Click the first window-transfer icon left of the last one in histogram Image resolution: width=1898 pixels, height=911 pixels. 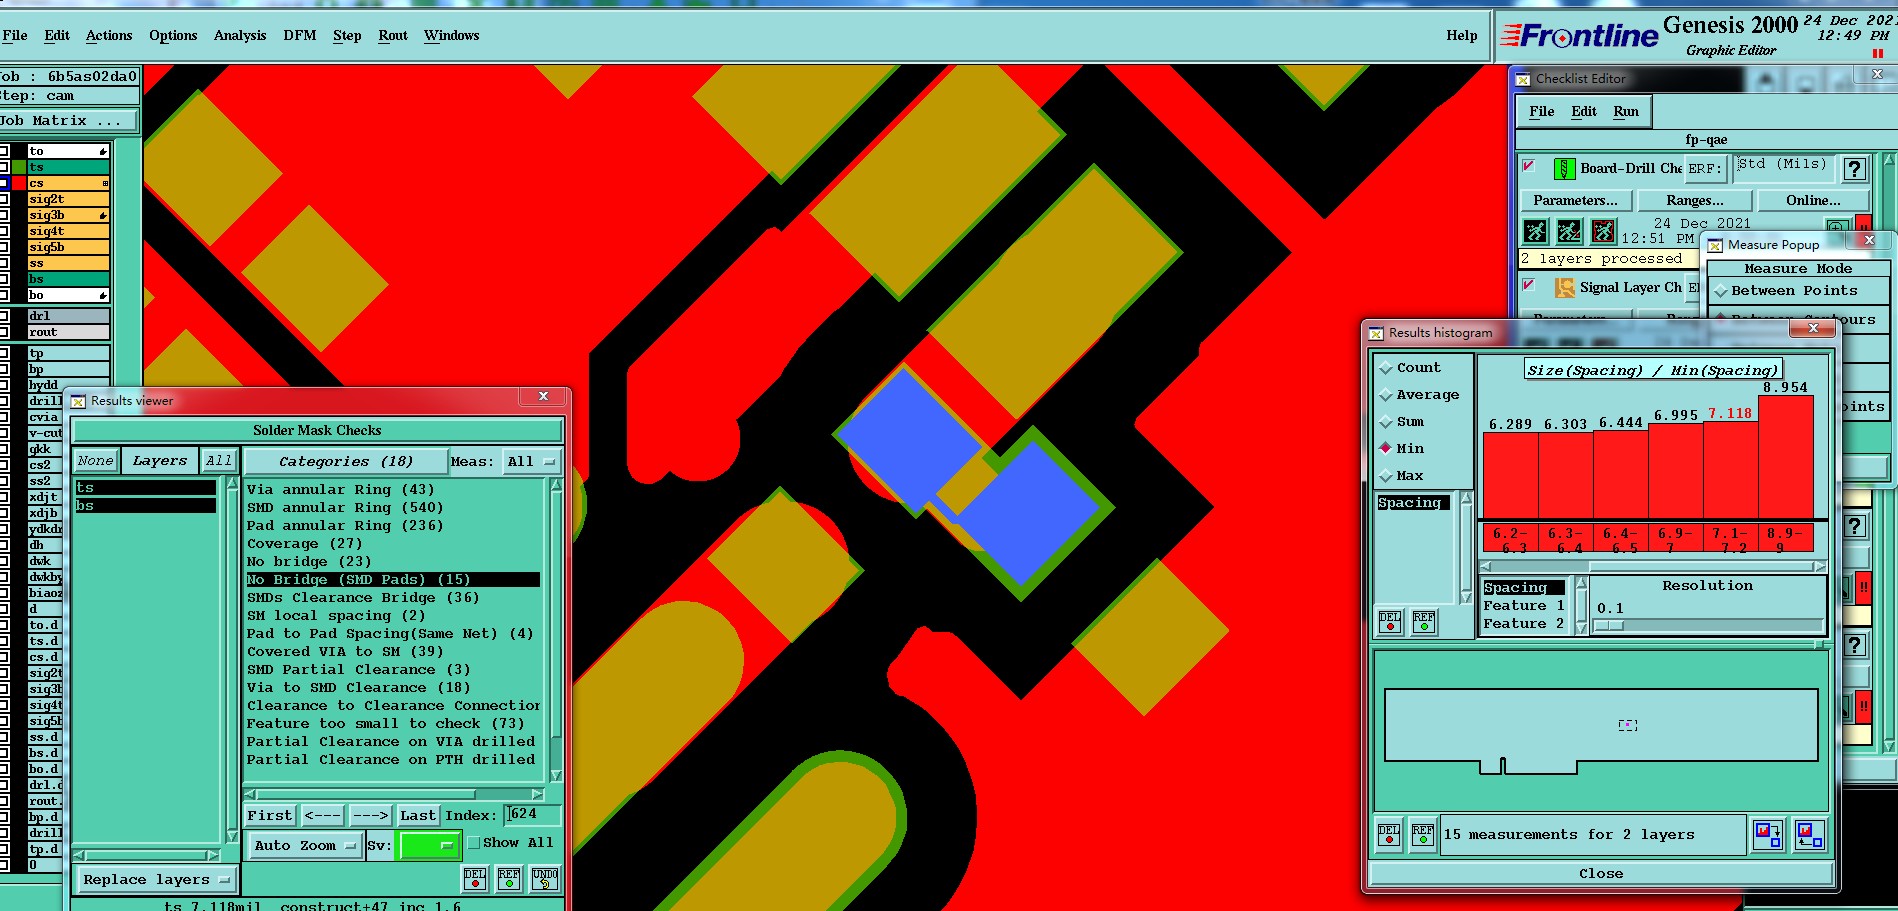1767,835
